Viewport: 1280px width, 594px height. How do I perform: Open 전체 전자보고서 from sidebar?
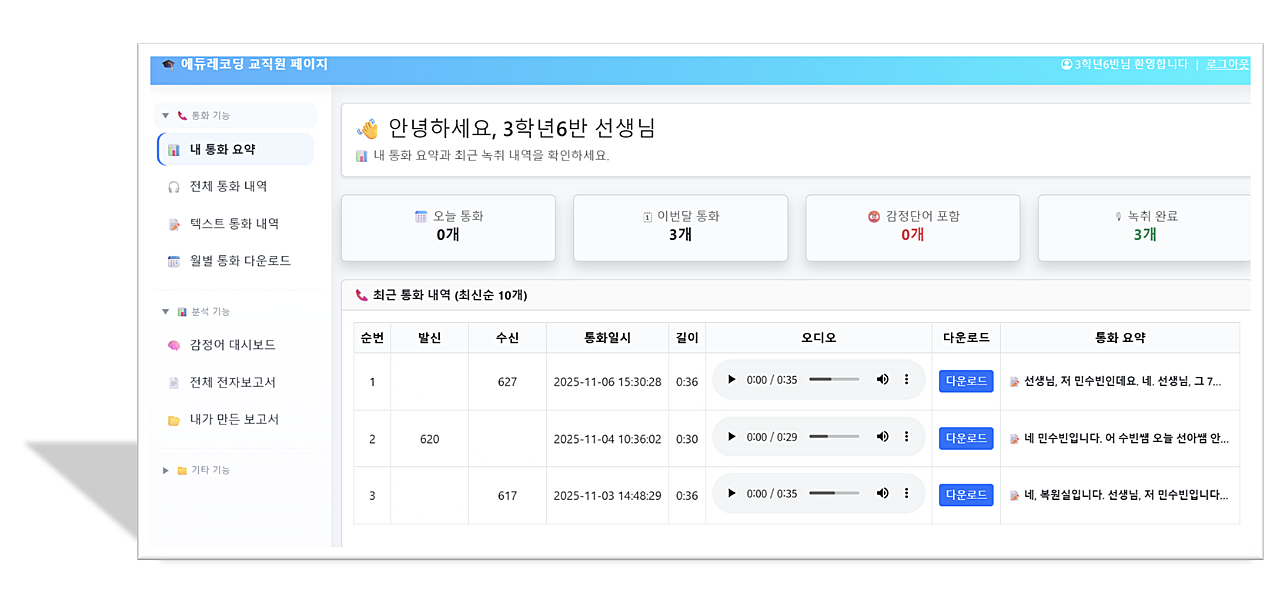pos(232,382)
